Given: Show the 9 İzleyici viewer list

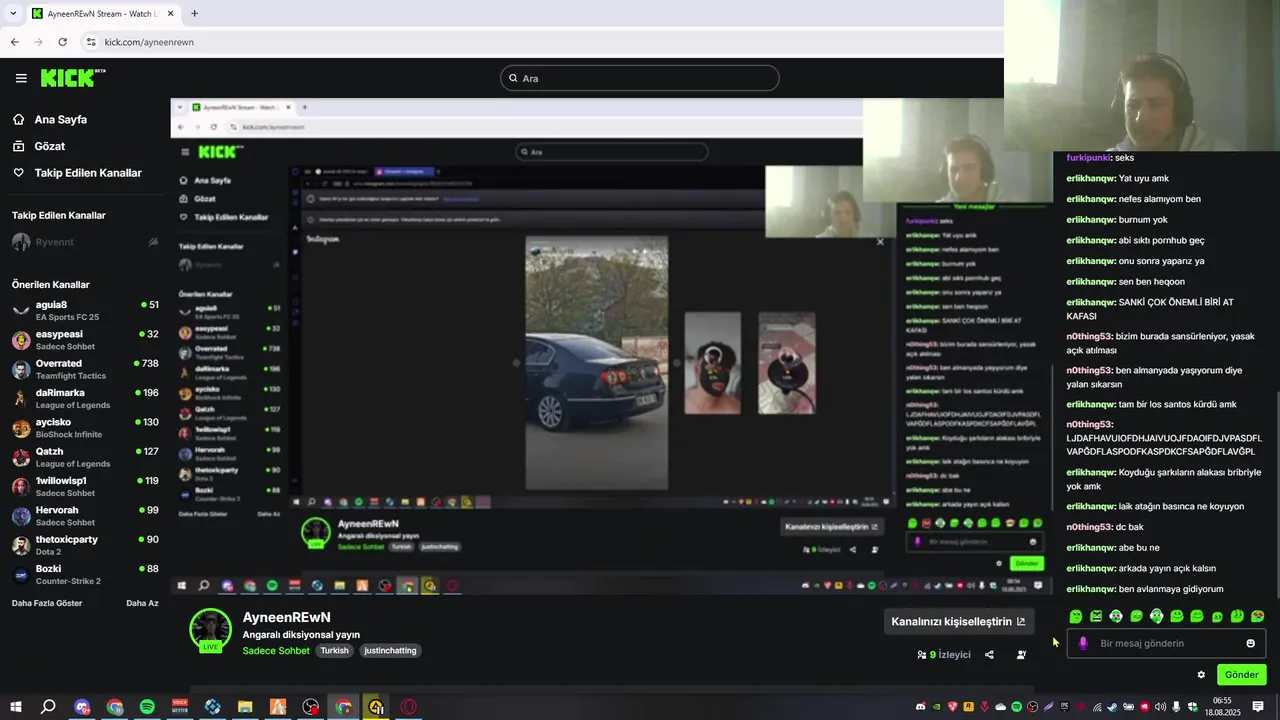Looking at the screenshot, I should pos(944,655).
